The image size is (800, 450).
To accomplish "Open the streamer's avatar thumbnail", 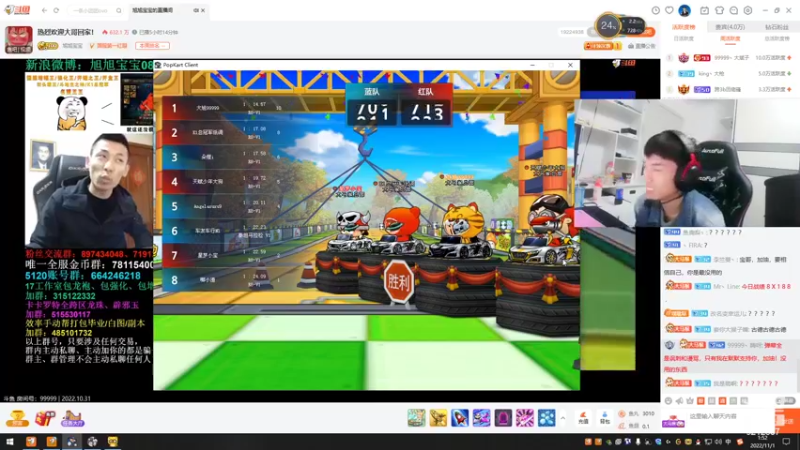I will tap(19, 39).
